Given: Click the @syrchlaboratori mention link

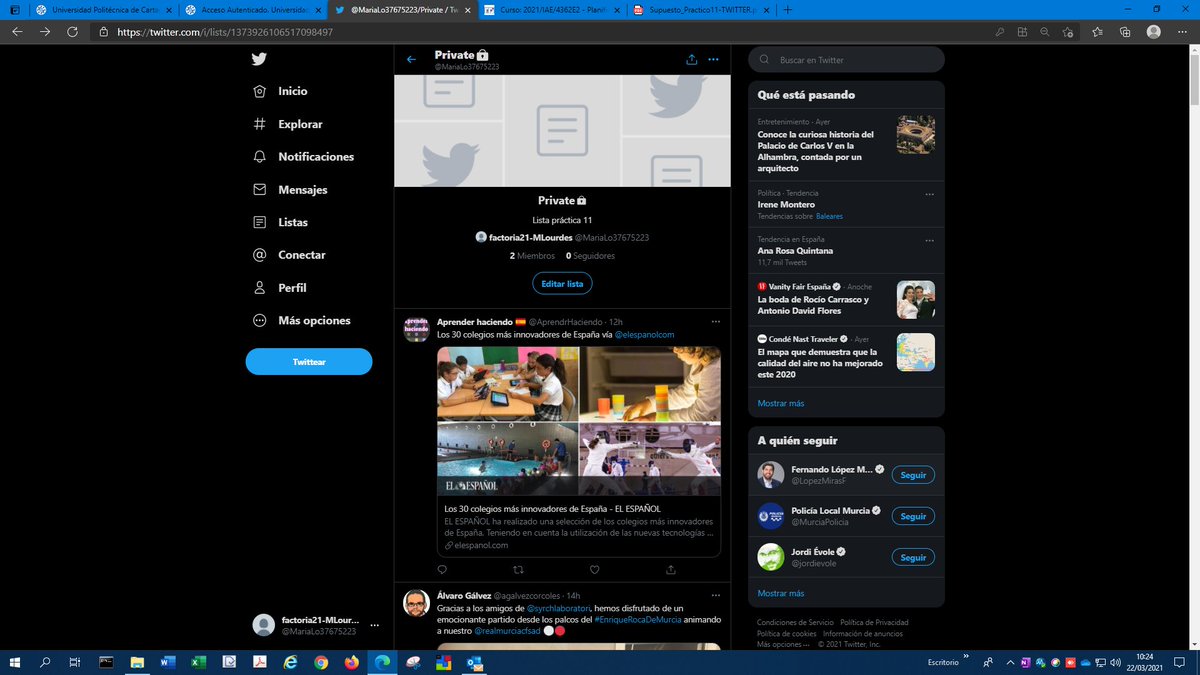Looking at the screenshot, I should point(559,608).
